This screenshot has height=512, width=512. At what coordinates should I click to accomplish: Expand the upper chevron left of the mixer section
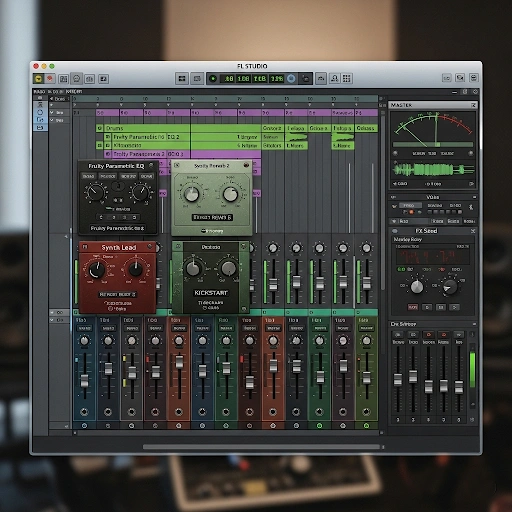point(52,312)
